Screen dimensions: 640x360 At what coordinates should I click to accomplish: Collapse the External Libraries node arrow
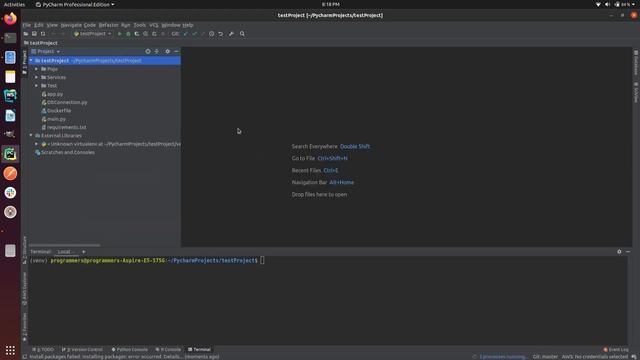[x=31, y=136]
